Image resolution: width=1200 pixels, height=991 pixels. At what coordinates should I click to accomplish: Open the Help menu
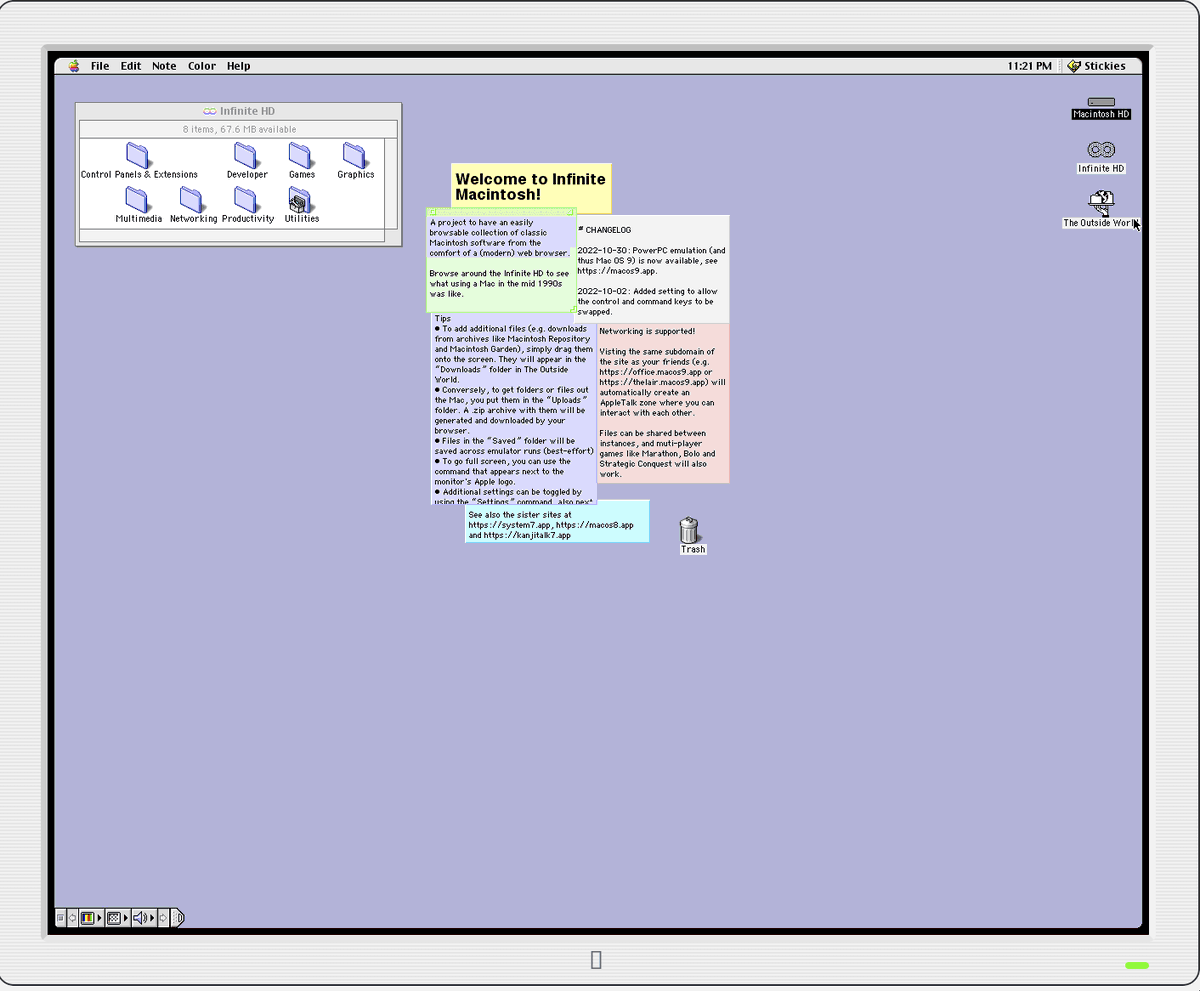(238, 66)
